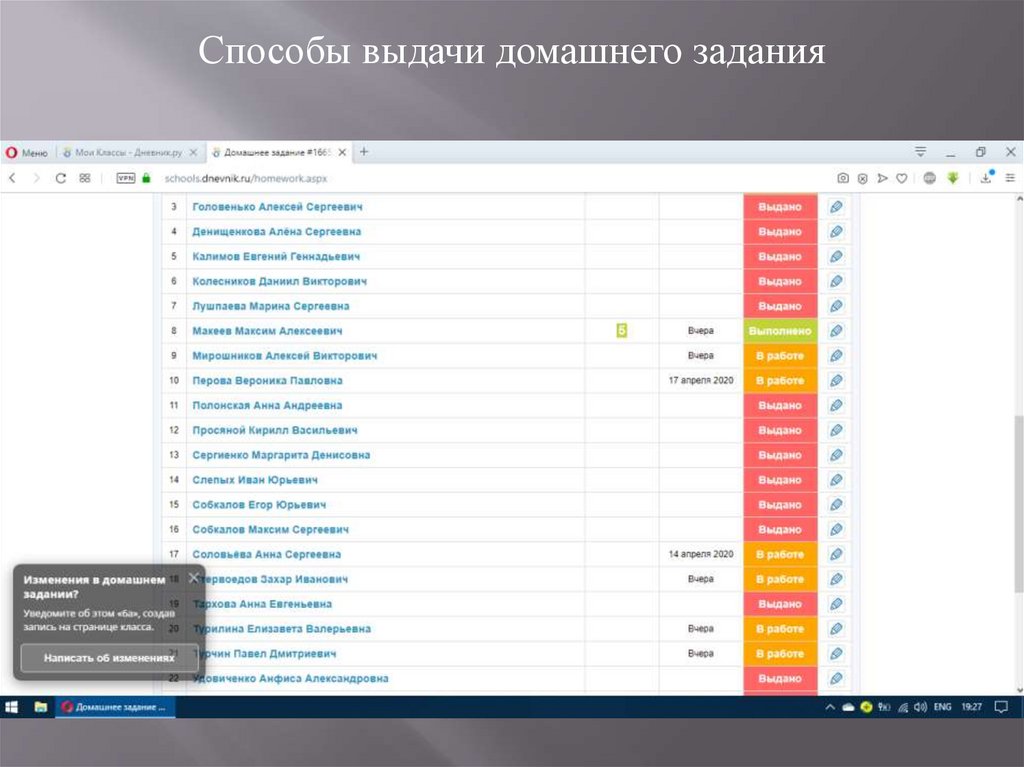1024x767 pixels.
Task: Open Windows Start menu
Action: (x=12, y=707)
